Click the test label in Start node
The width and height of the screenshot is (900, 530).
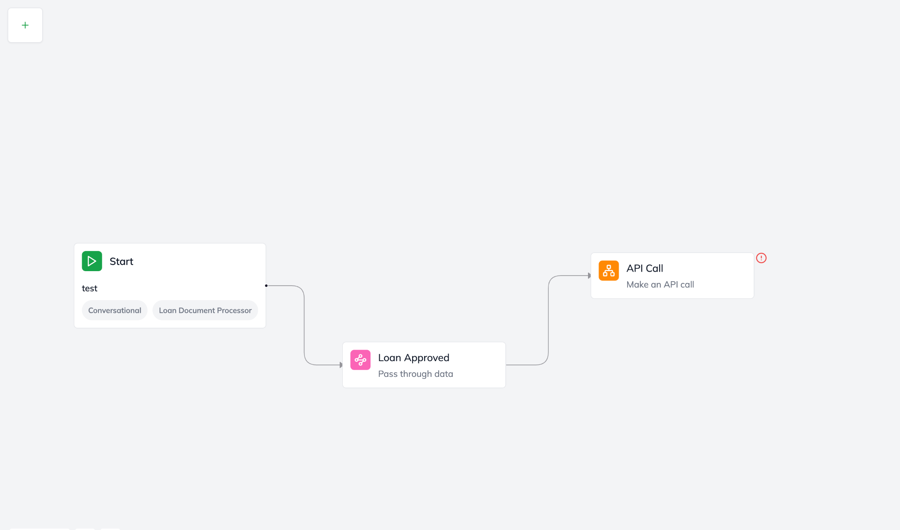pos(90,288)
